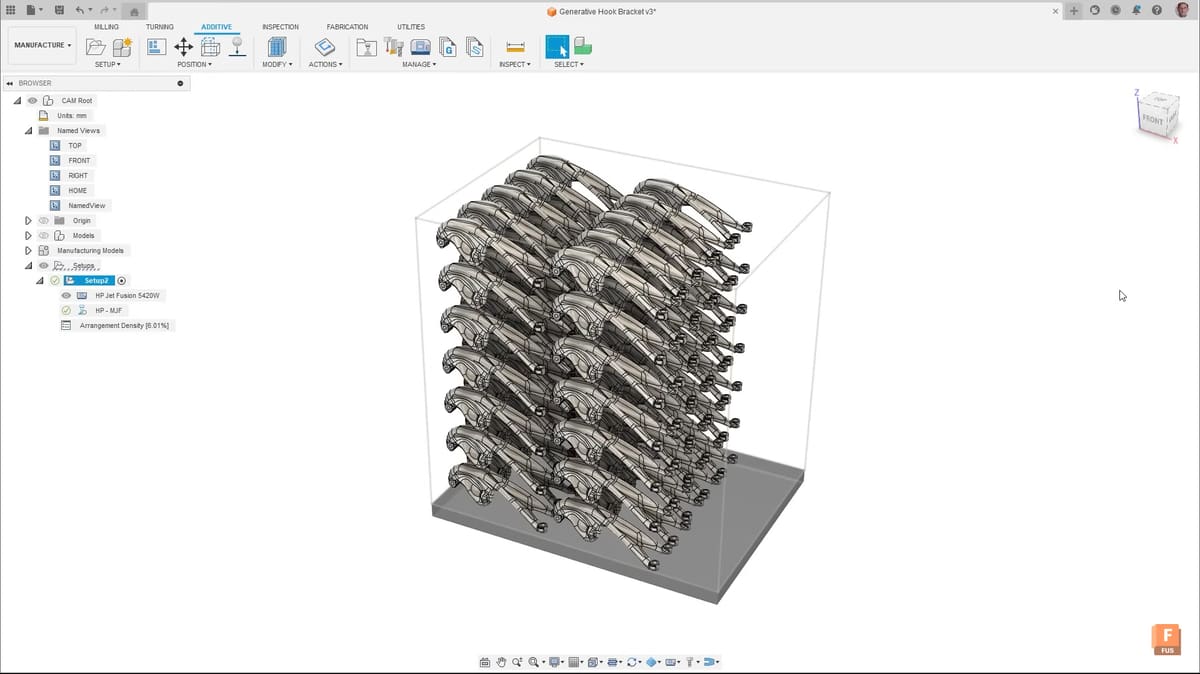Click the Move components icon in Position group
Image resolution: width=1200 pixels, height=674 pixels.
(x=183, y=47)
